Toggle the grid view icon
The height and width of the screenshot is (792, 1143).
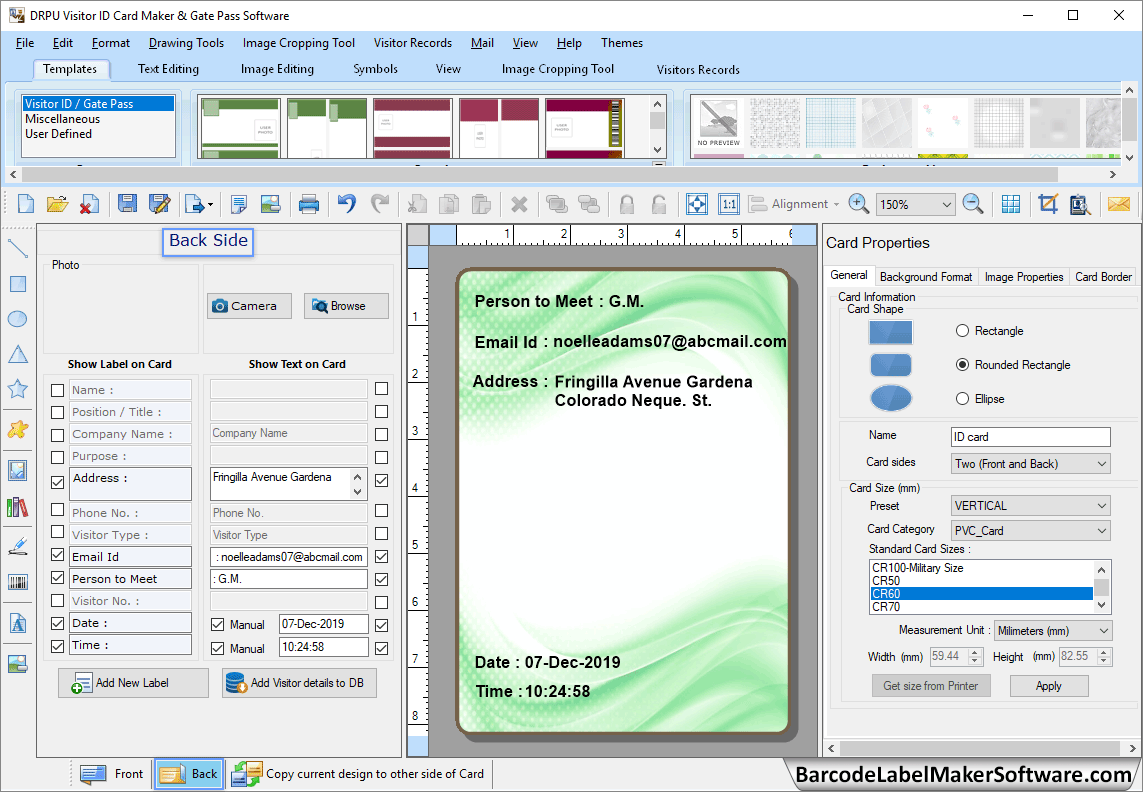(1011, 204)
